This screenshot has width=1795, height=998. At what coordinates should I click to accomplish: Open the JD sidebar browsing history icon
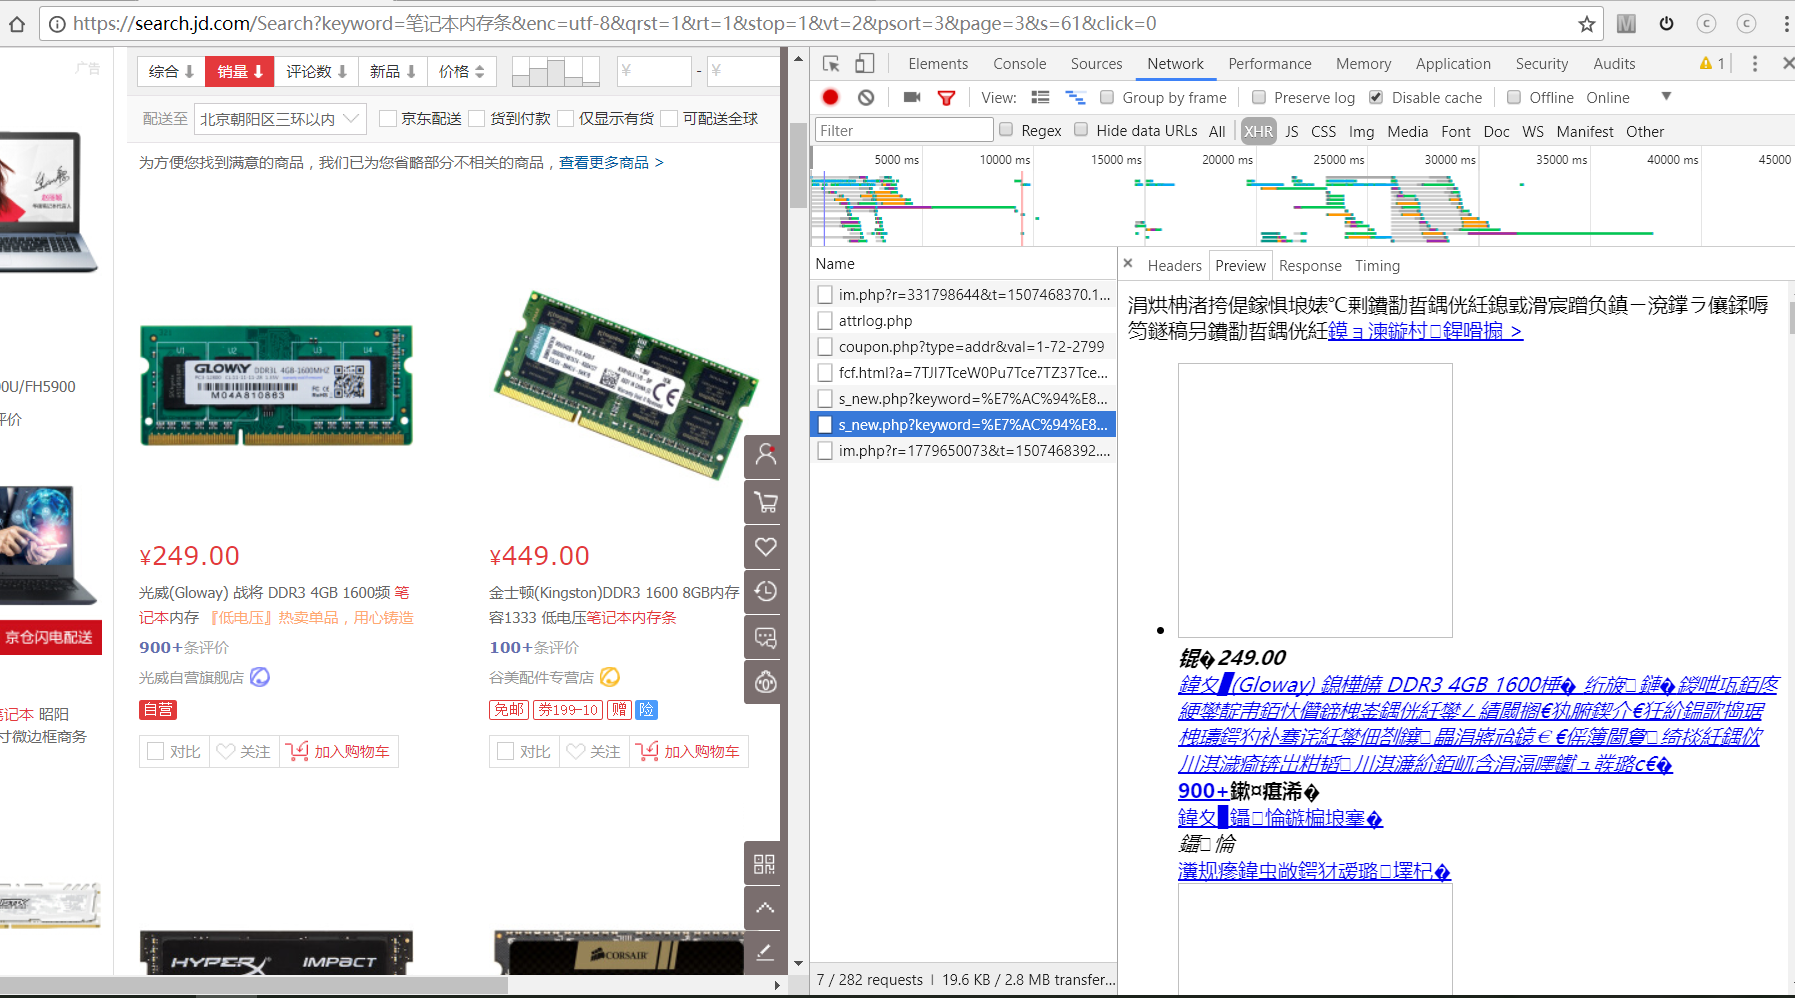(766, 592)
